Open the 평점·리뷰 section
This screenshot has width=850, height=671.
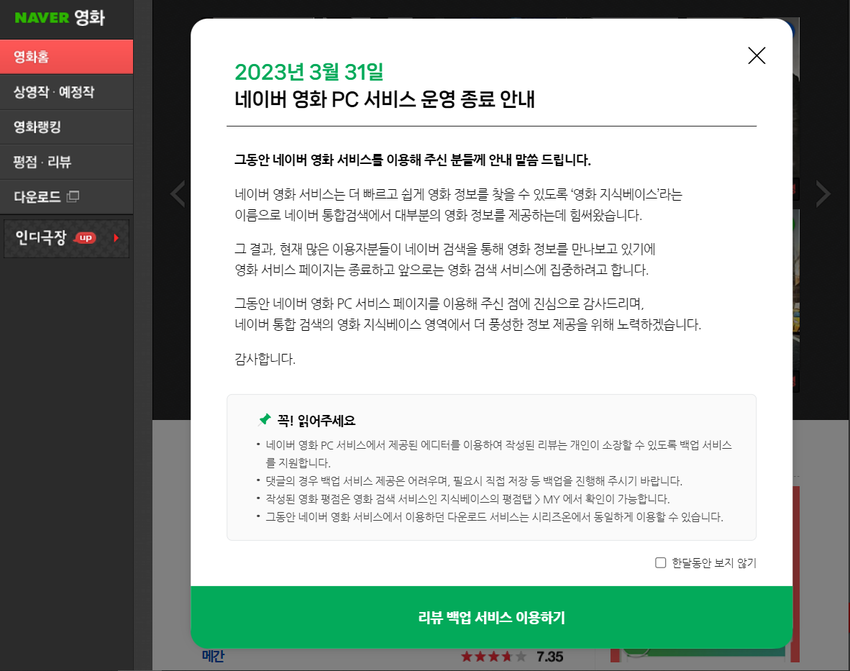tap(42, 162)
